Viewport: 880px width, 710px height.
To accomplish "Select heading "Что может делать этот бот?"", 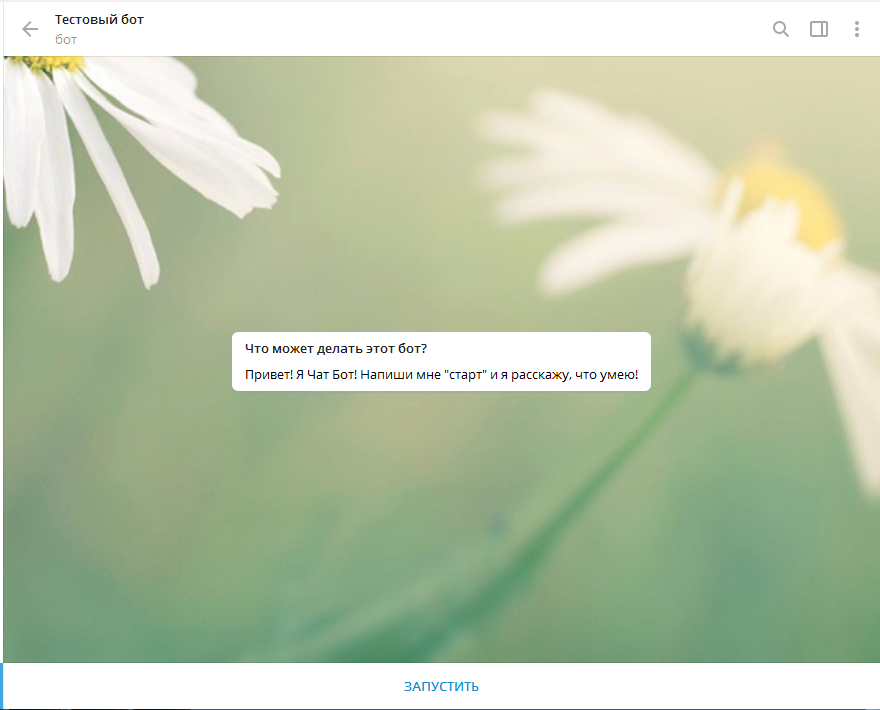I will 336,348.
